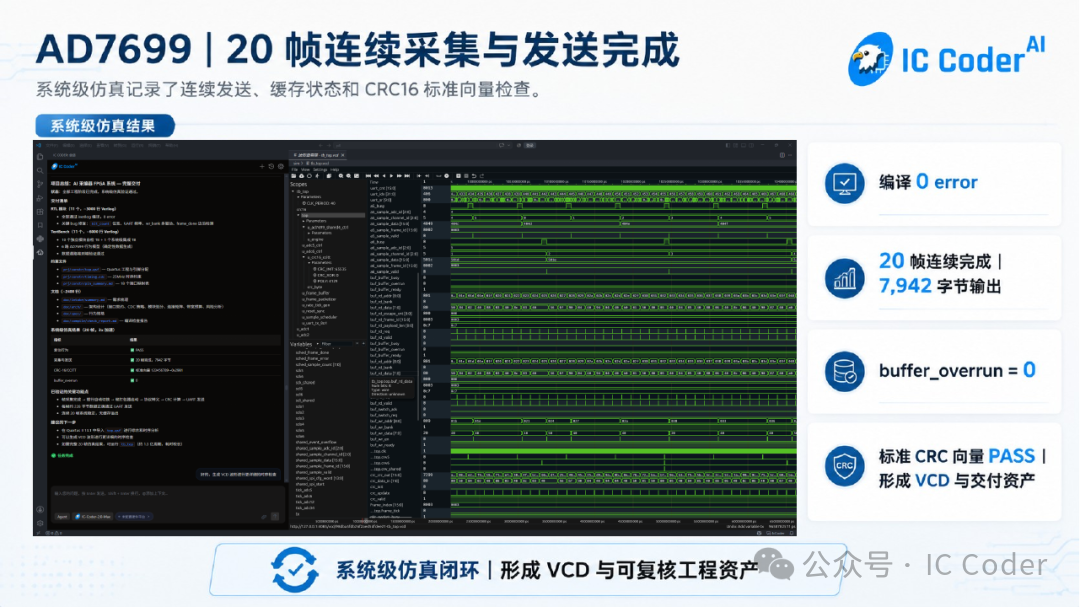Add shared_spi_start from the Variables list
Image resolution: width=1080 pixels, height=607 pixels.
[310, 484]
